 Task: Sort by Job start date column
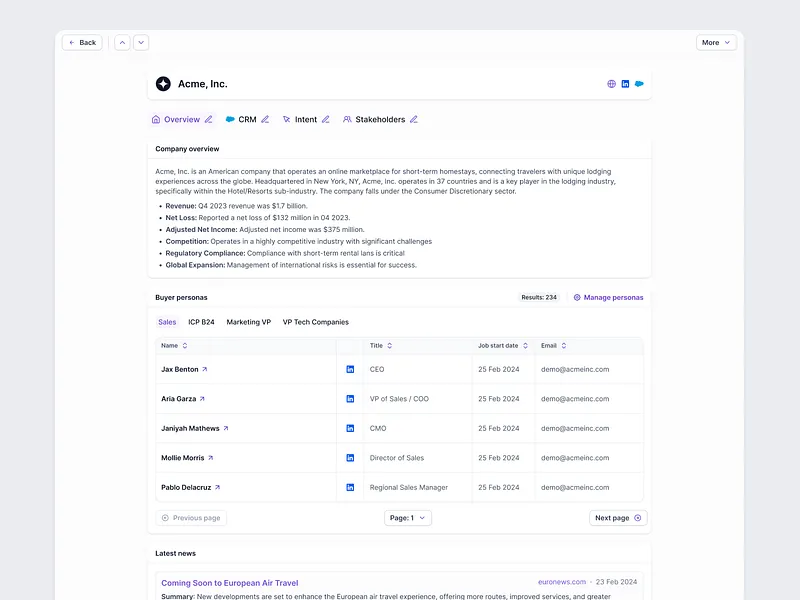click(525, 346)
